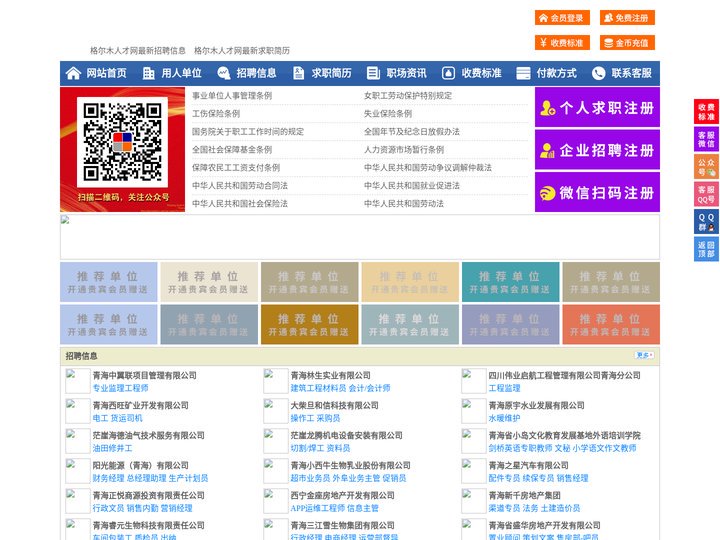Open the 西宁金座房地产开发有限公司 company link
The height and width of the screenshot is (540, 720).
point(343,496)
